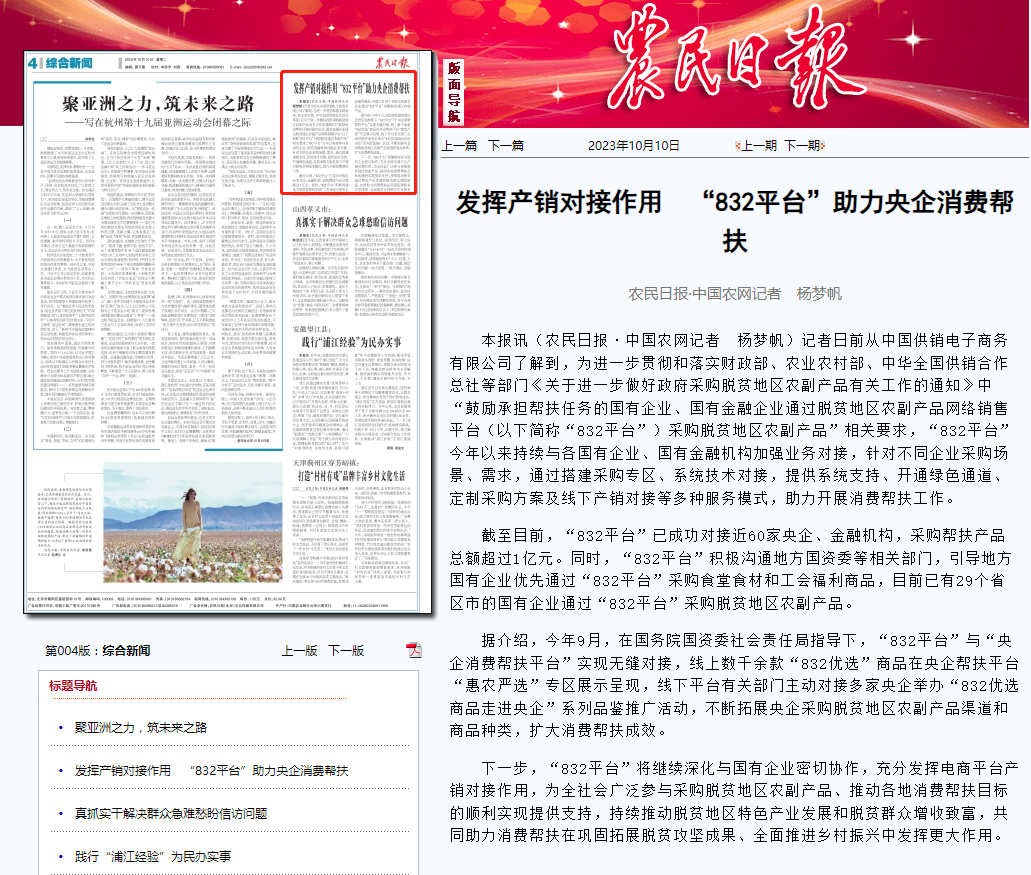
Task: Open 发挥产销对接作用 article in title list
Action: click(x=211, y=770)
